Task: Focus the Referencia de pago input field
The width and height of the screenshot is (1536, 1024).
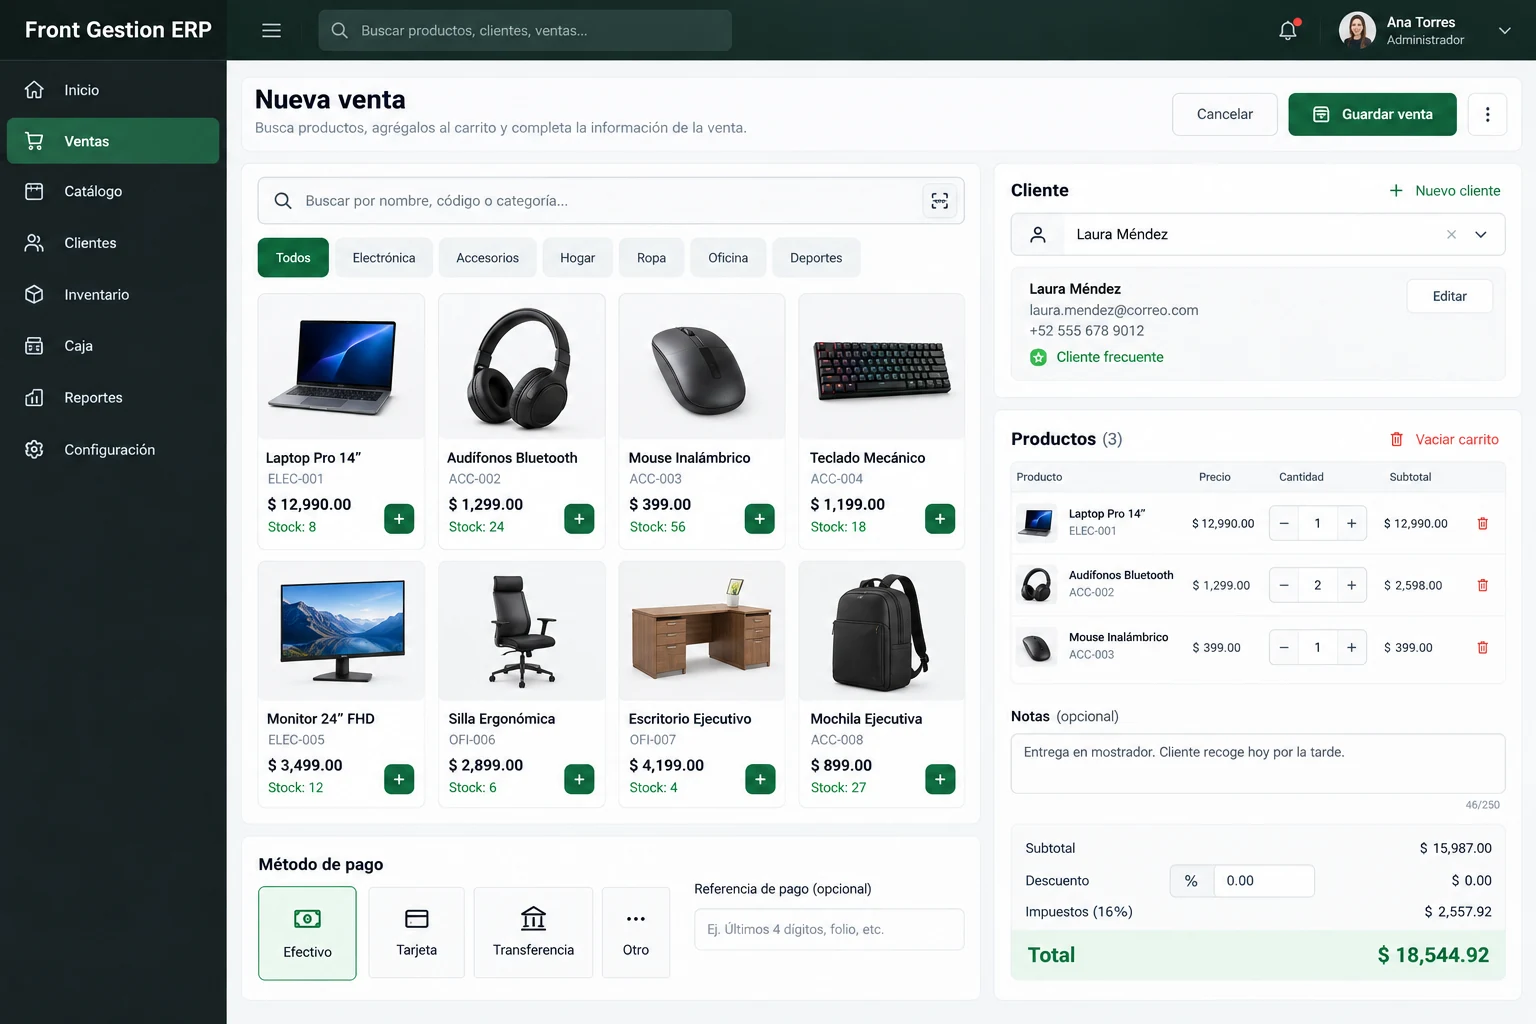Action: coord(829,929)
